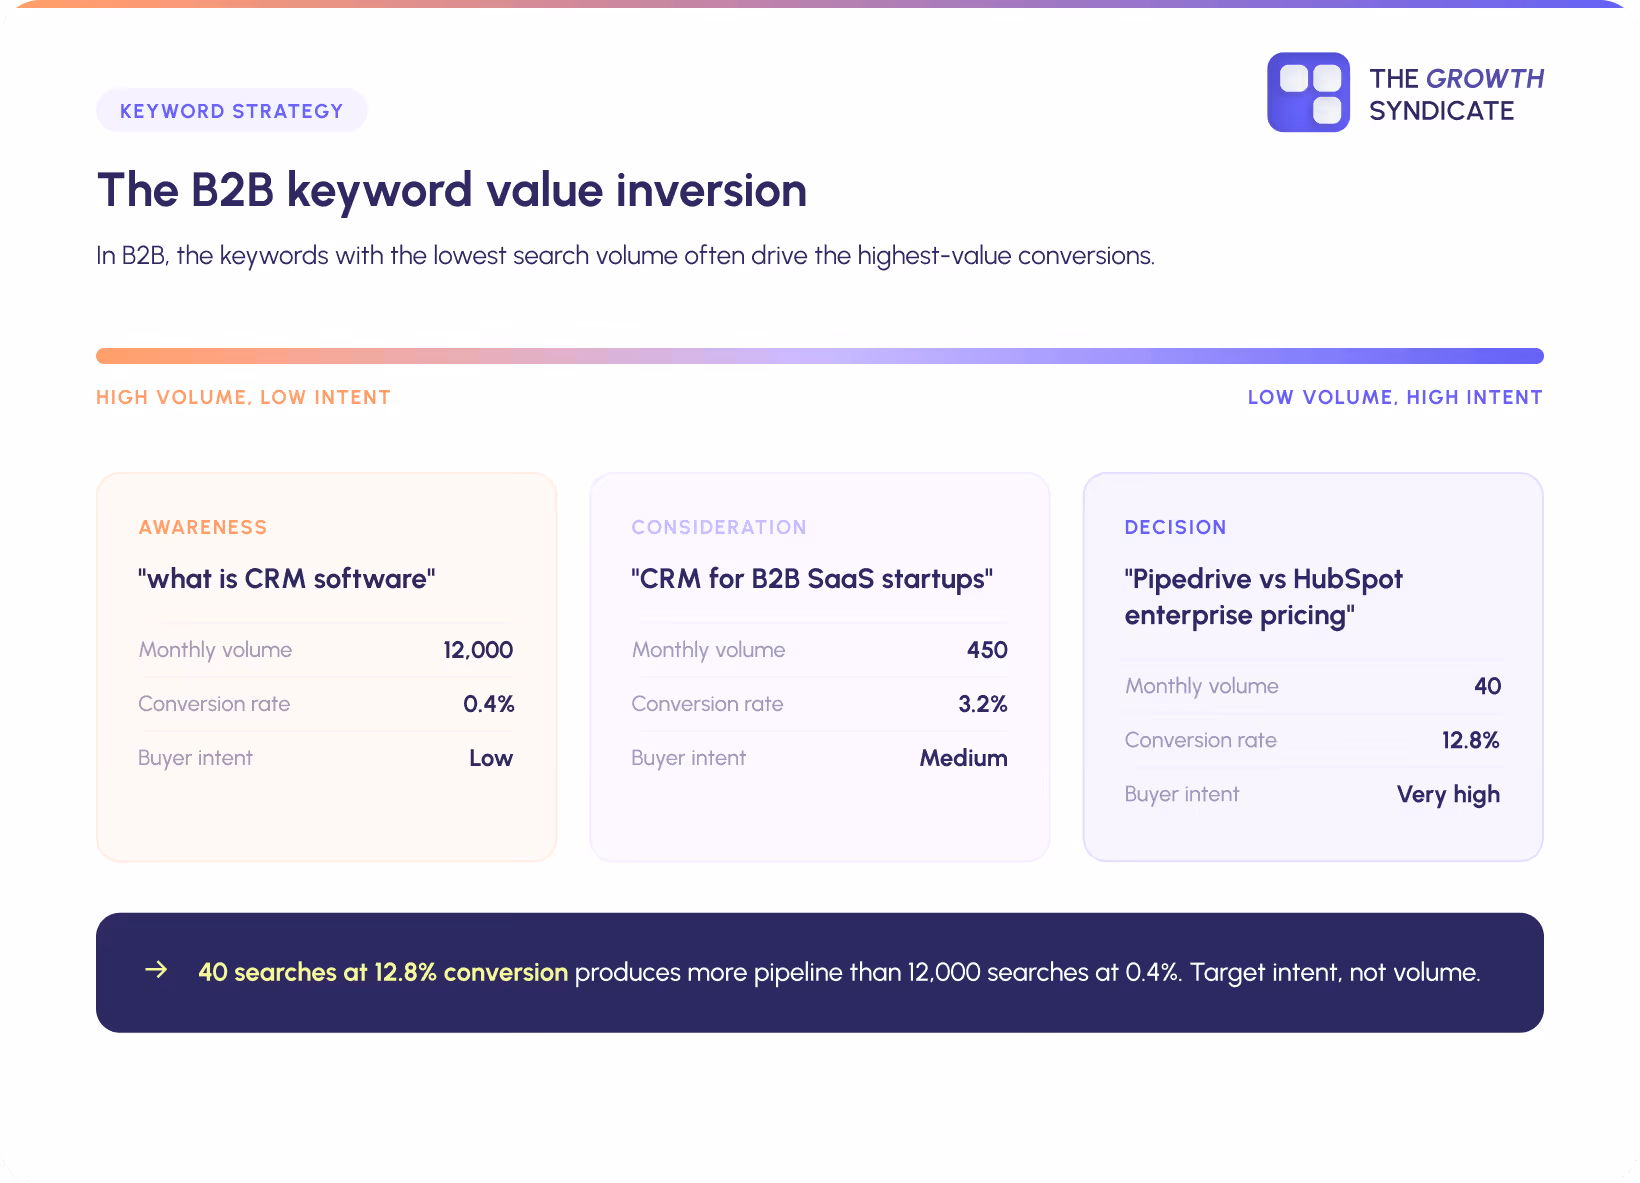
Task: Open the Consideration card heading
Action: (719, 527)
